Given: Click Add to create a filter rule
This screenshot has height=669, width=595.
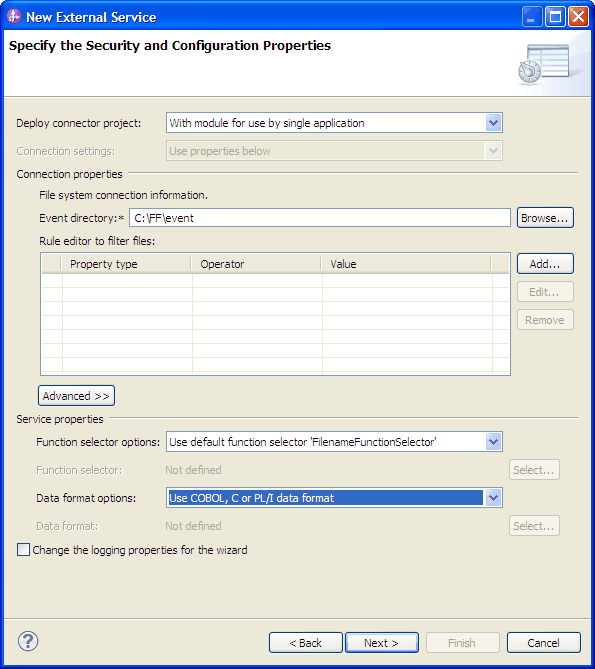Looking at the screenshot, I should pos(545,264).
